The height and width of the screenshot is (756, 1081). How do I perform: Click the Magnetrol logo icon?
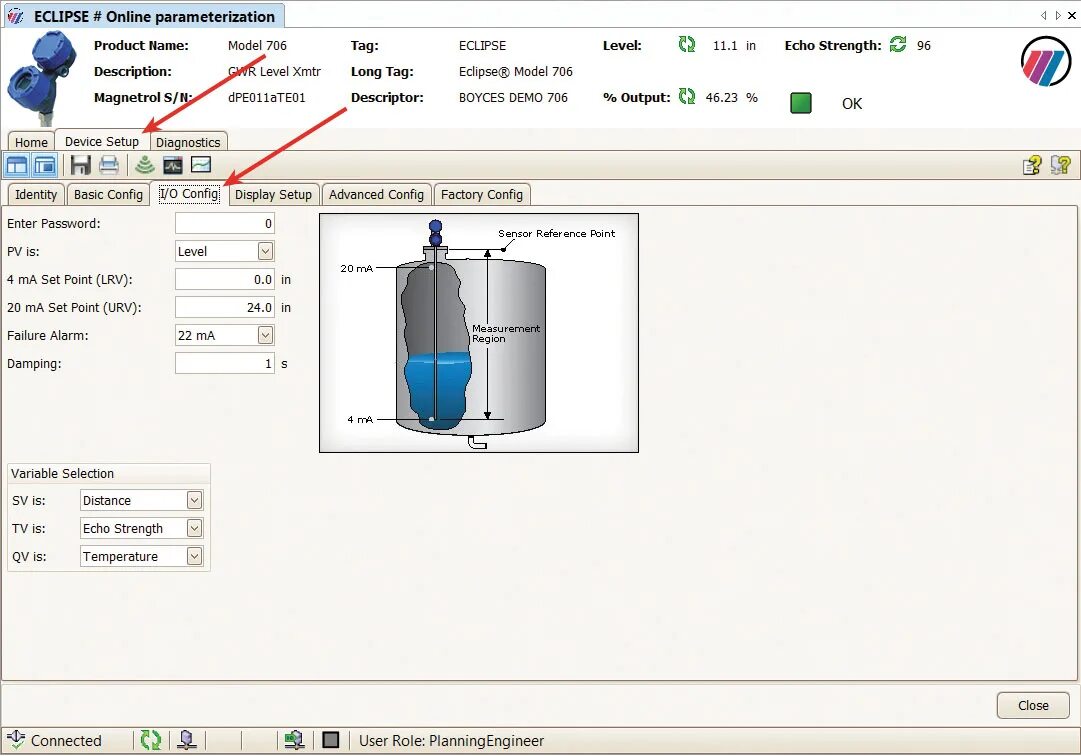[1046, 61]
